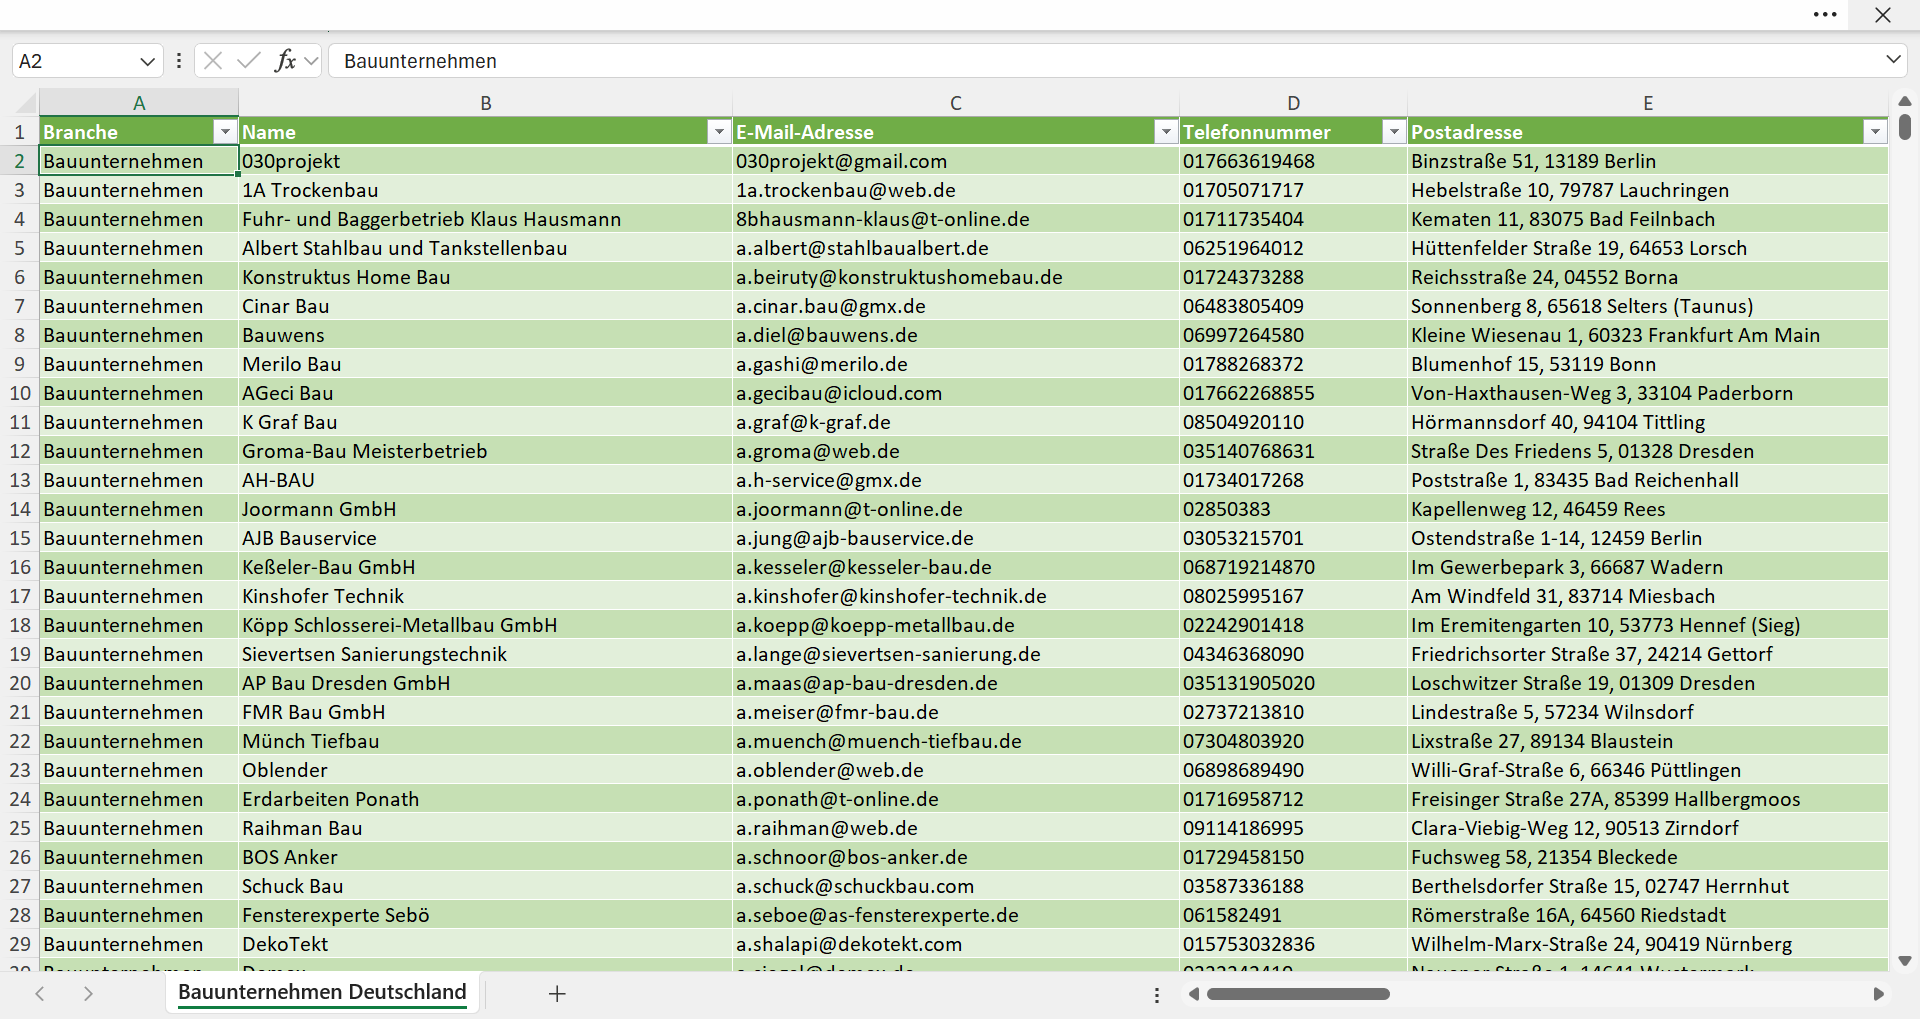Click the vertical dots beside the Name Box
The height and width of the screenshot is (1019, 1920).
click(x=179, y=61)
